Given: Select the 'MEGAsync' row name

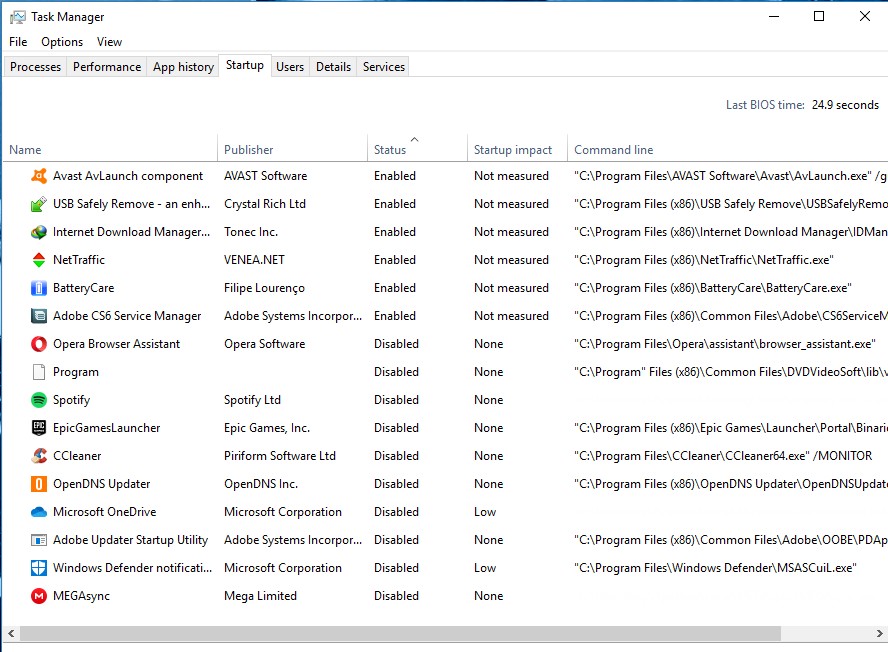Looking at the screenshot, I should coord(82,596).
